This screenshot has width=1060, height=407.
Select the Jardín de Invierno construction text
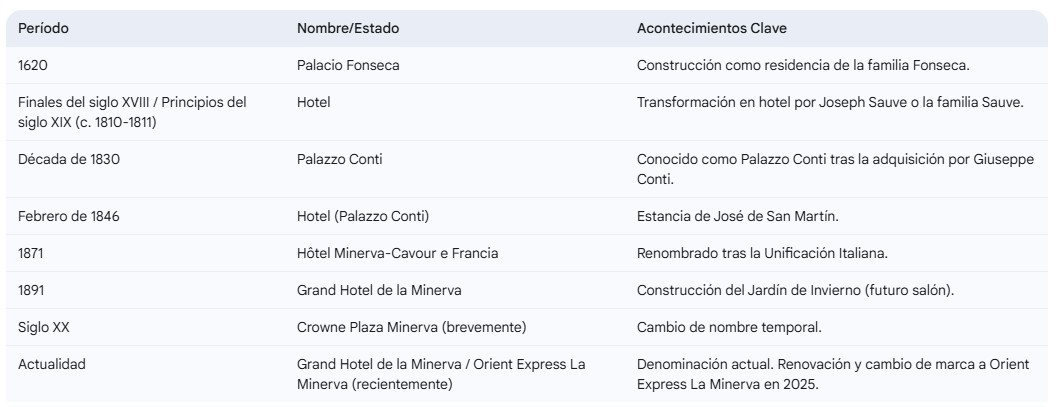click(795, 290)
